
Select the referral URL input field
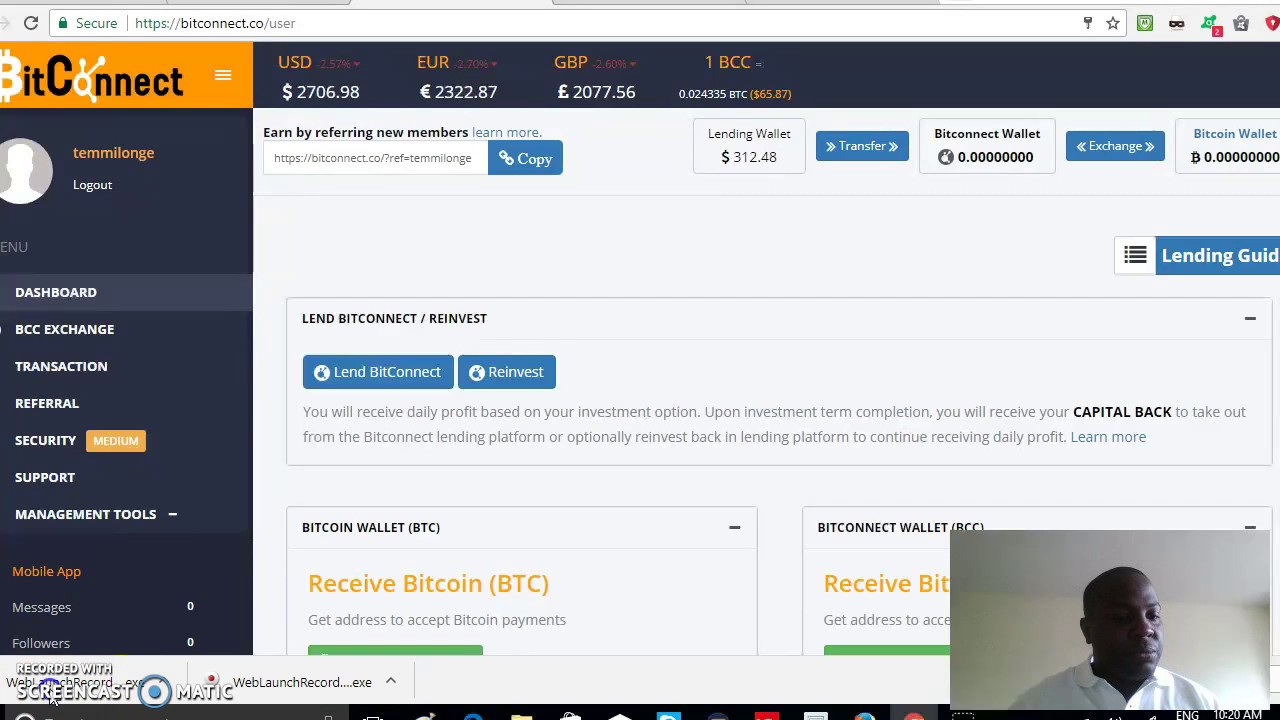(375, 158)
